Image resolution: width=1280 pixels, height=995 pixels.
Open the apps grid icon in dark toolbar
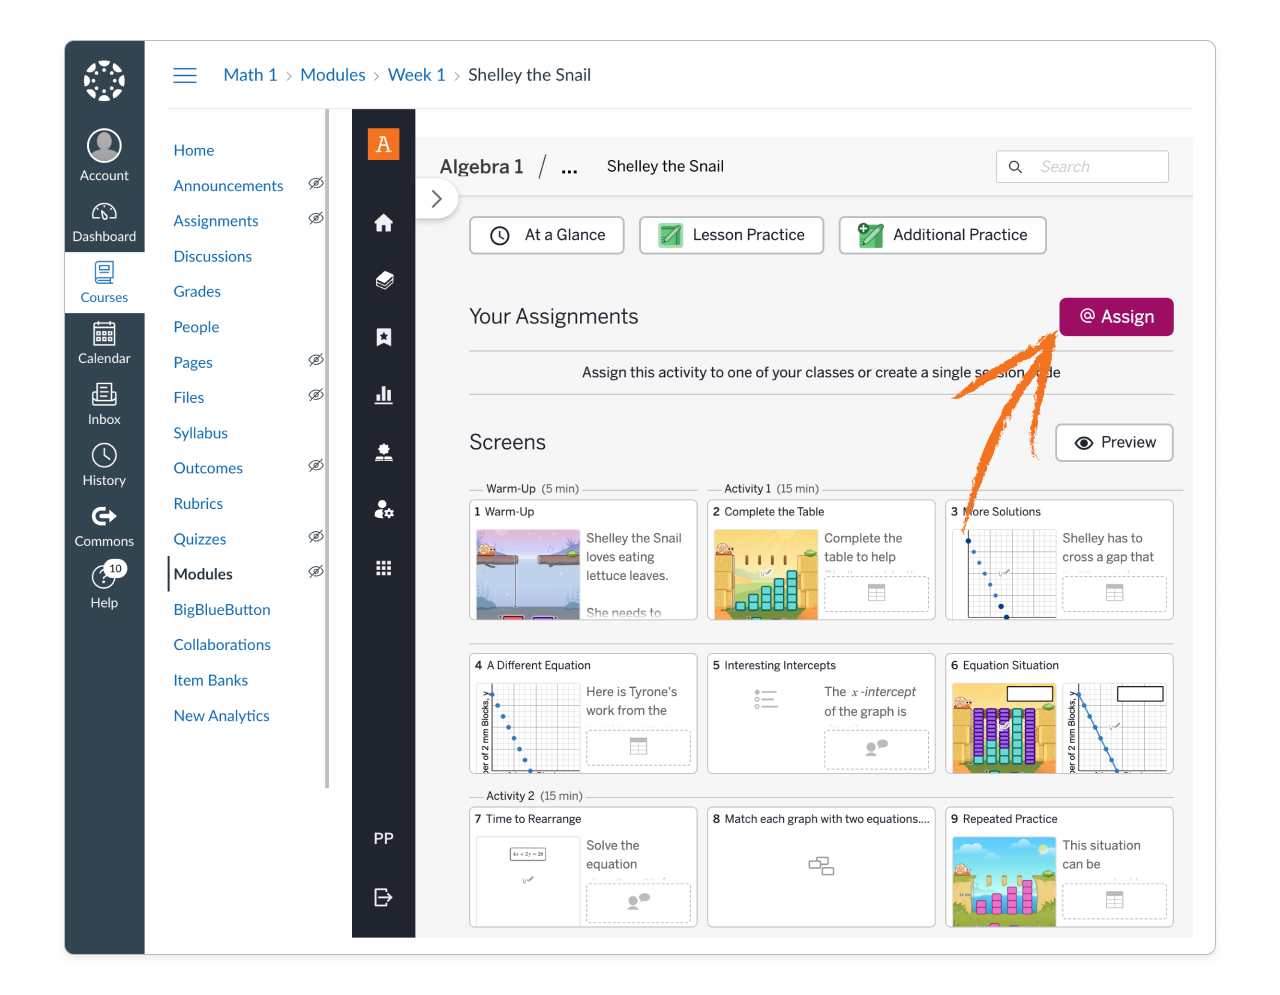click(383, 567)
